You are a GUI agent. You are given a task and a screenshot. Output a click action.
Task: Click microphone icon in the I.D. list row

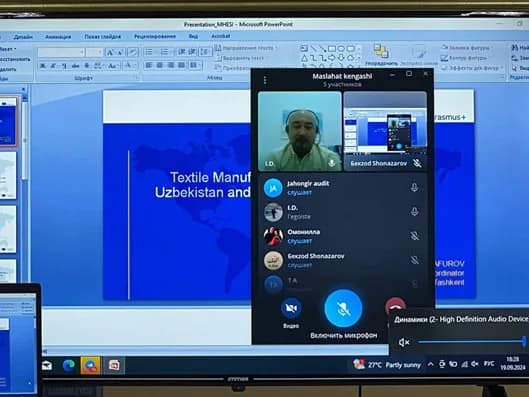point(415,212)
